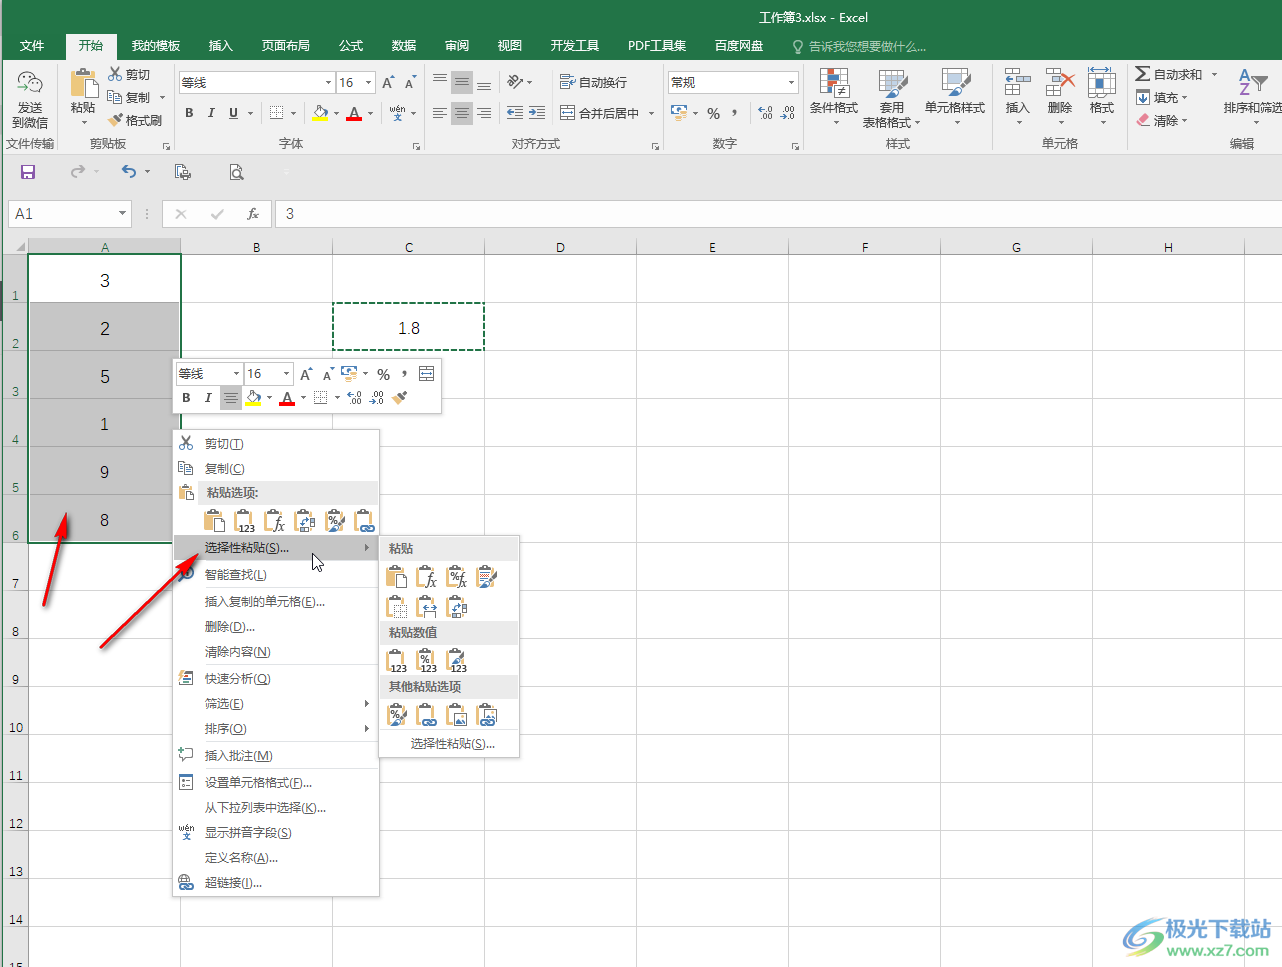Open mini toolbar font name dropdown
The height and width of the screenshot is (967, 1282).
pyautogui.click(x=237, y=374)
